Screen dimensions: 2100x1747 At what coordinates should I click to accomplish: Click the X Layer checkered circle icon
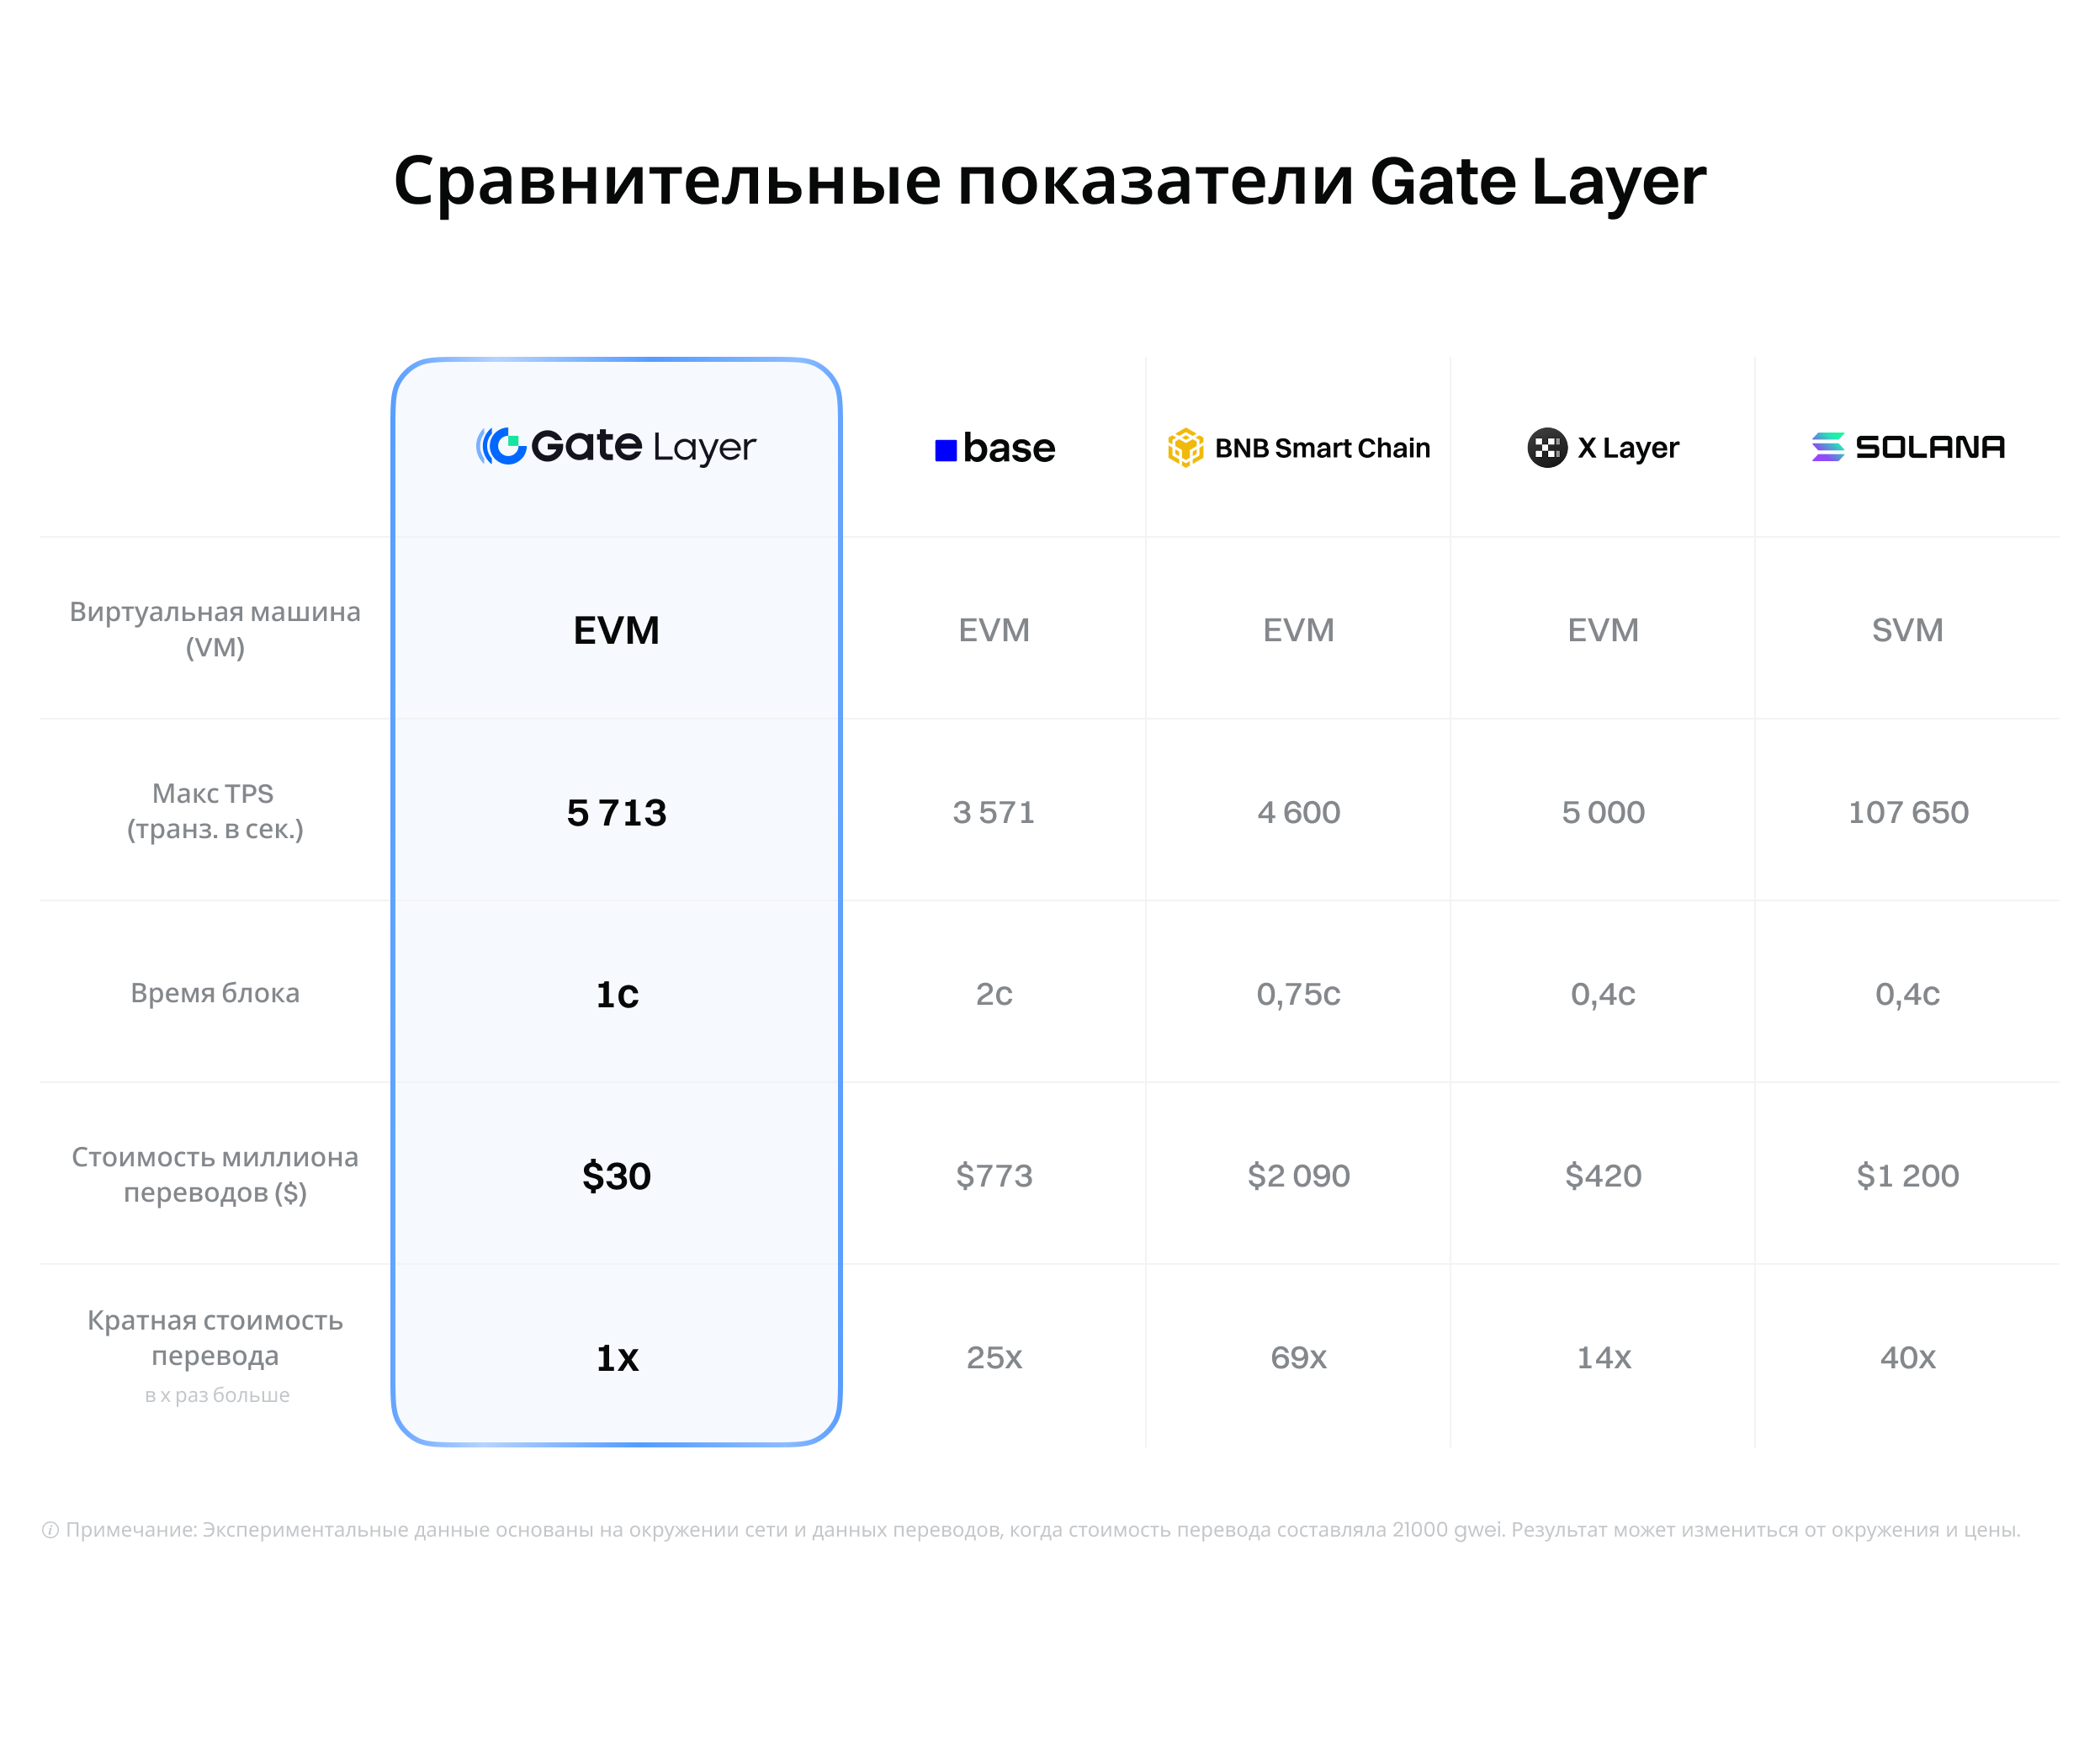tap(1546, 447)
